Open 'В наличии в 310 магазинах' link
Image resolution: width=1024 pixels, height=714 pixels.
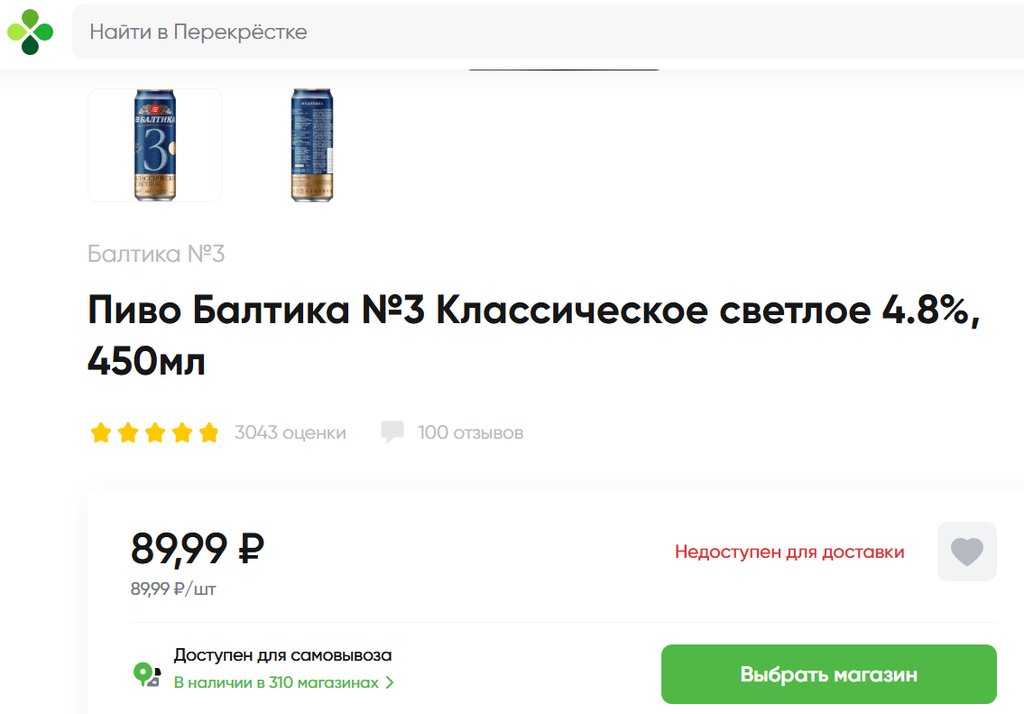[276, 683]
